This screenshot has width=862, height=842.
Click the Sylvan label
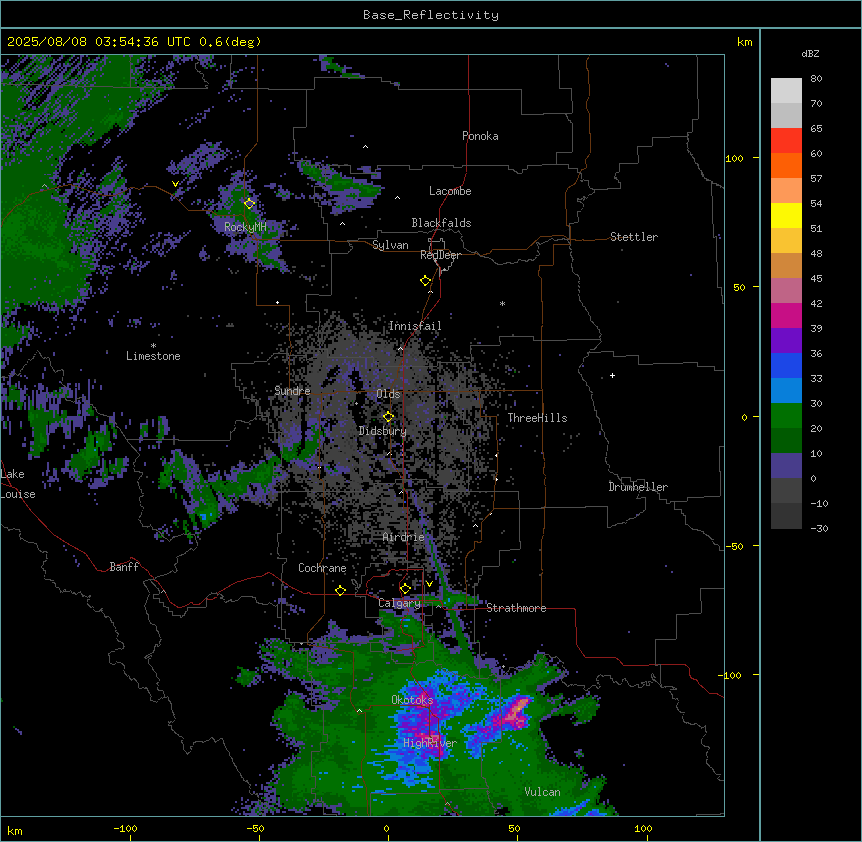click(390, 245)
